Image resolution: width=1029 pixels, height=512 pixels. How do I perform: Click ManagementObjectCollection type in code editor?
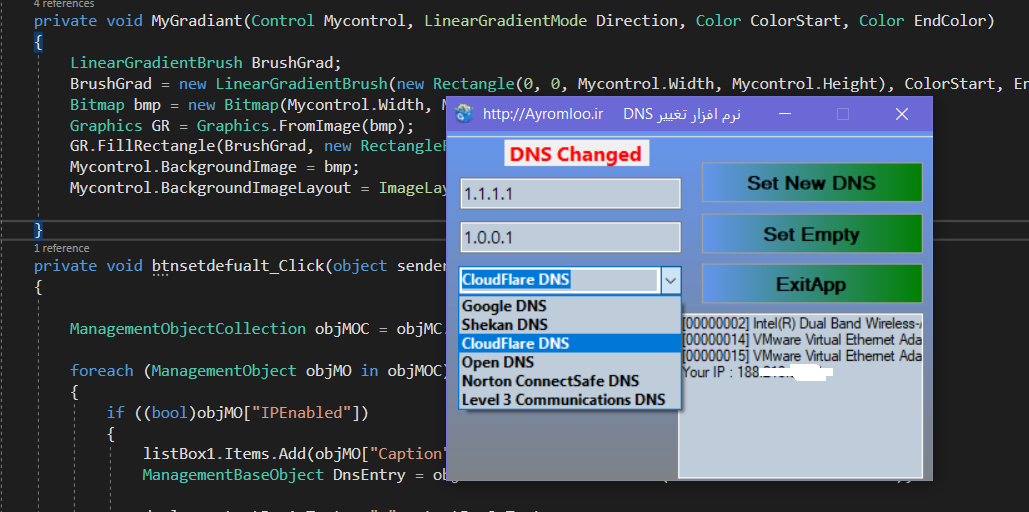[x=188, y=329]
